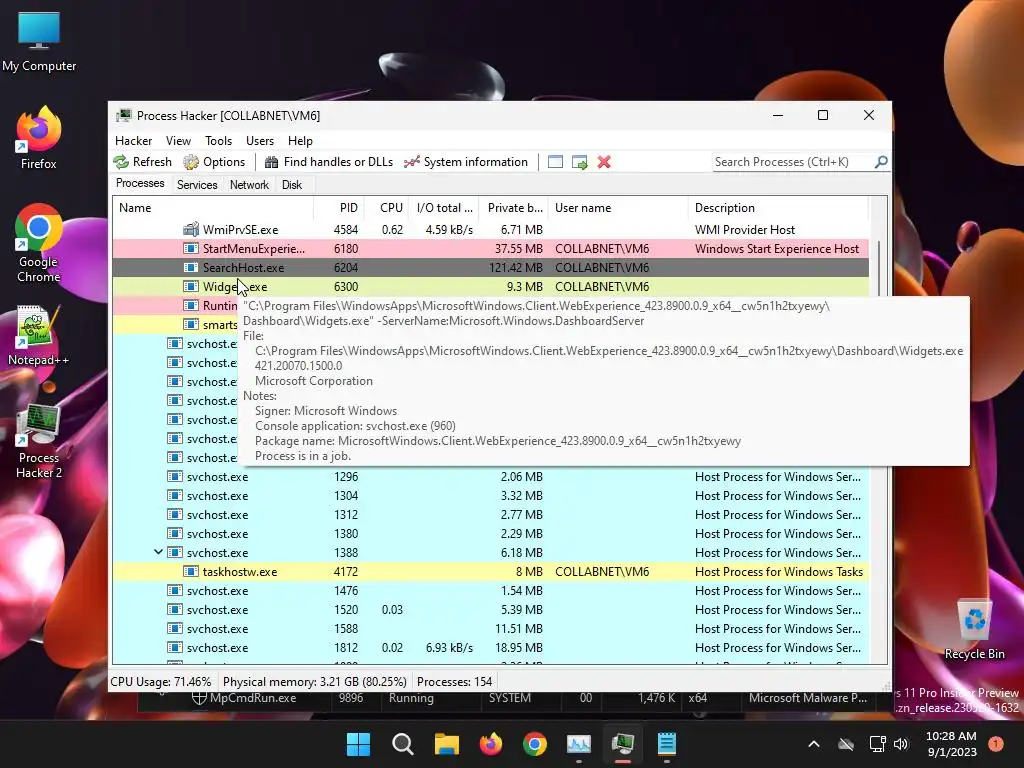
Task: Select the svchost.exe PID 1296 icon
Action: [174, 477]
